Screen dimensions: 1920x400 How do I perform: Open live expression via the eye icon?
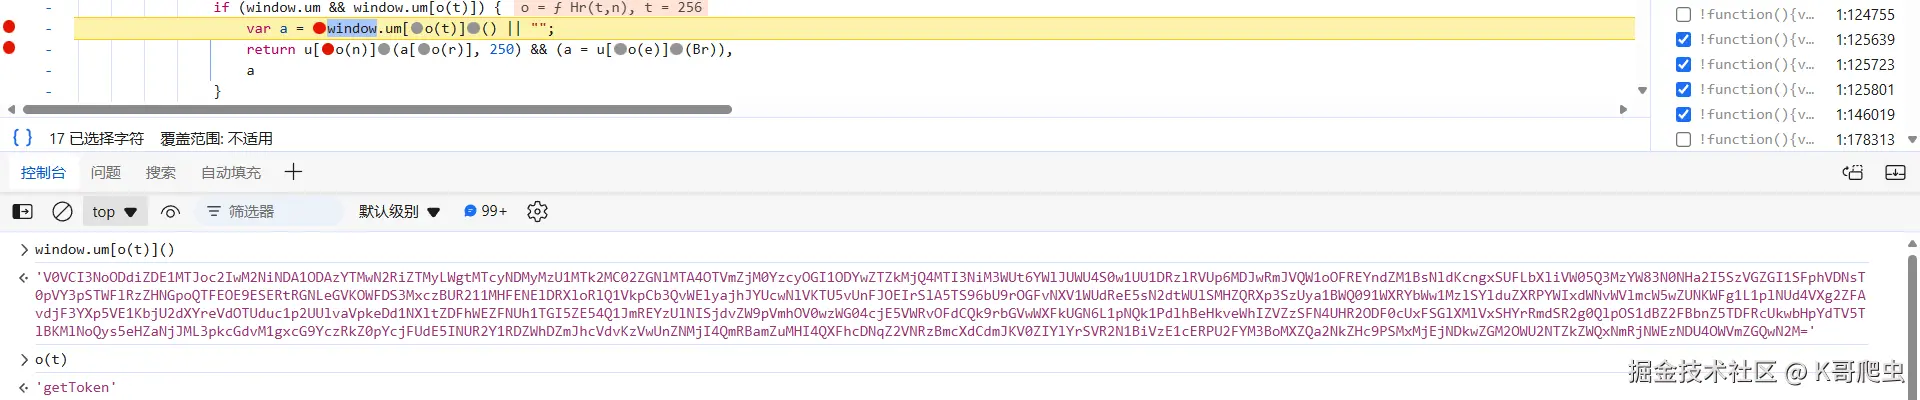[170, 211]
